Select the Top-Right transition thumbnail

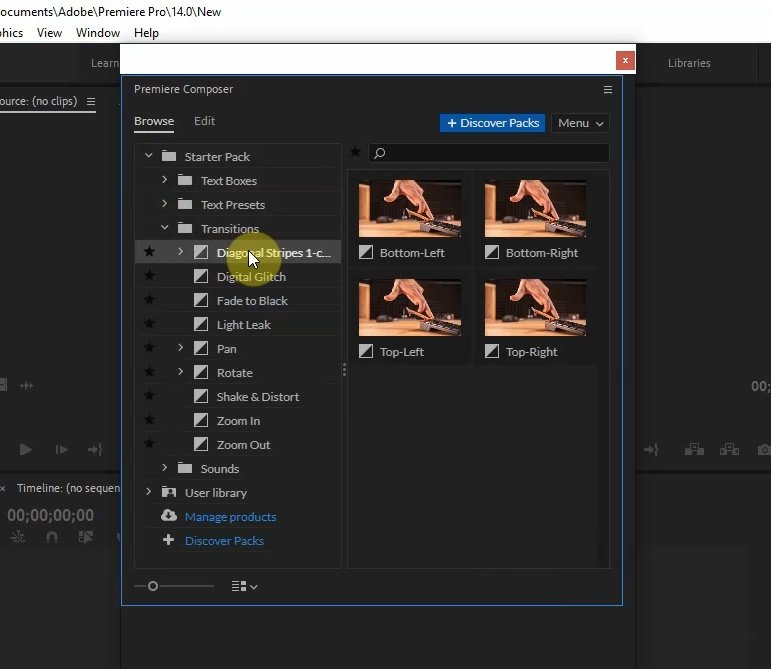[535, 308]
